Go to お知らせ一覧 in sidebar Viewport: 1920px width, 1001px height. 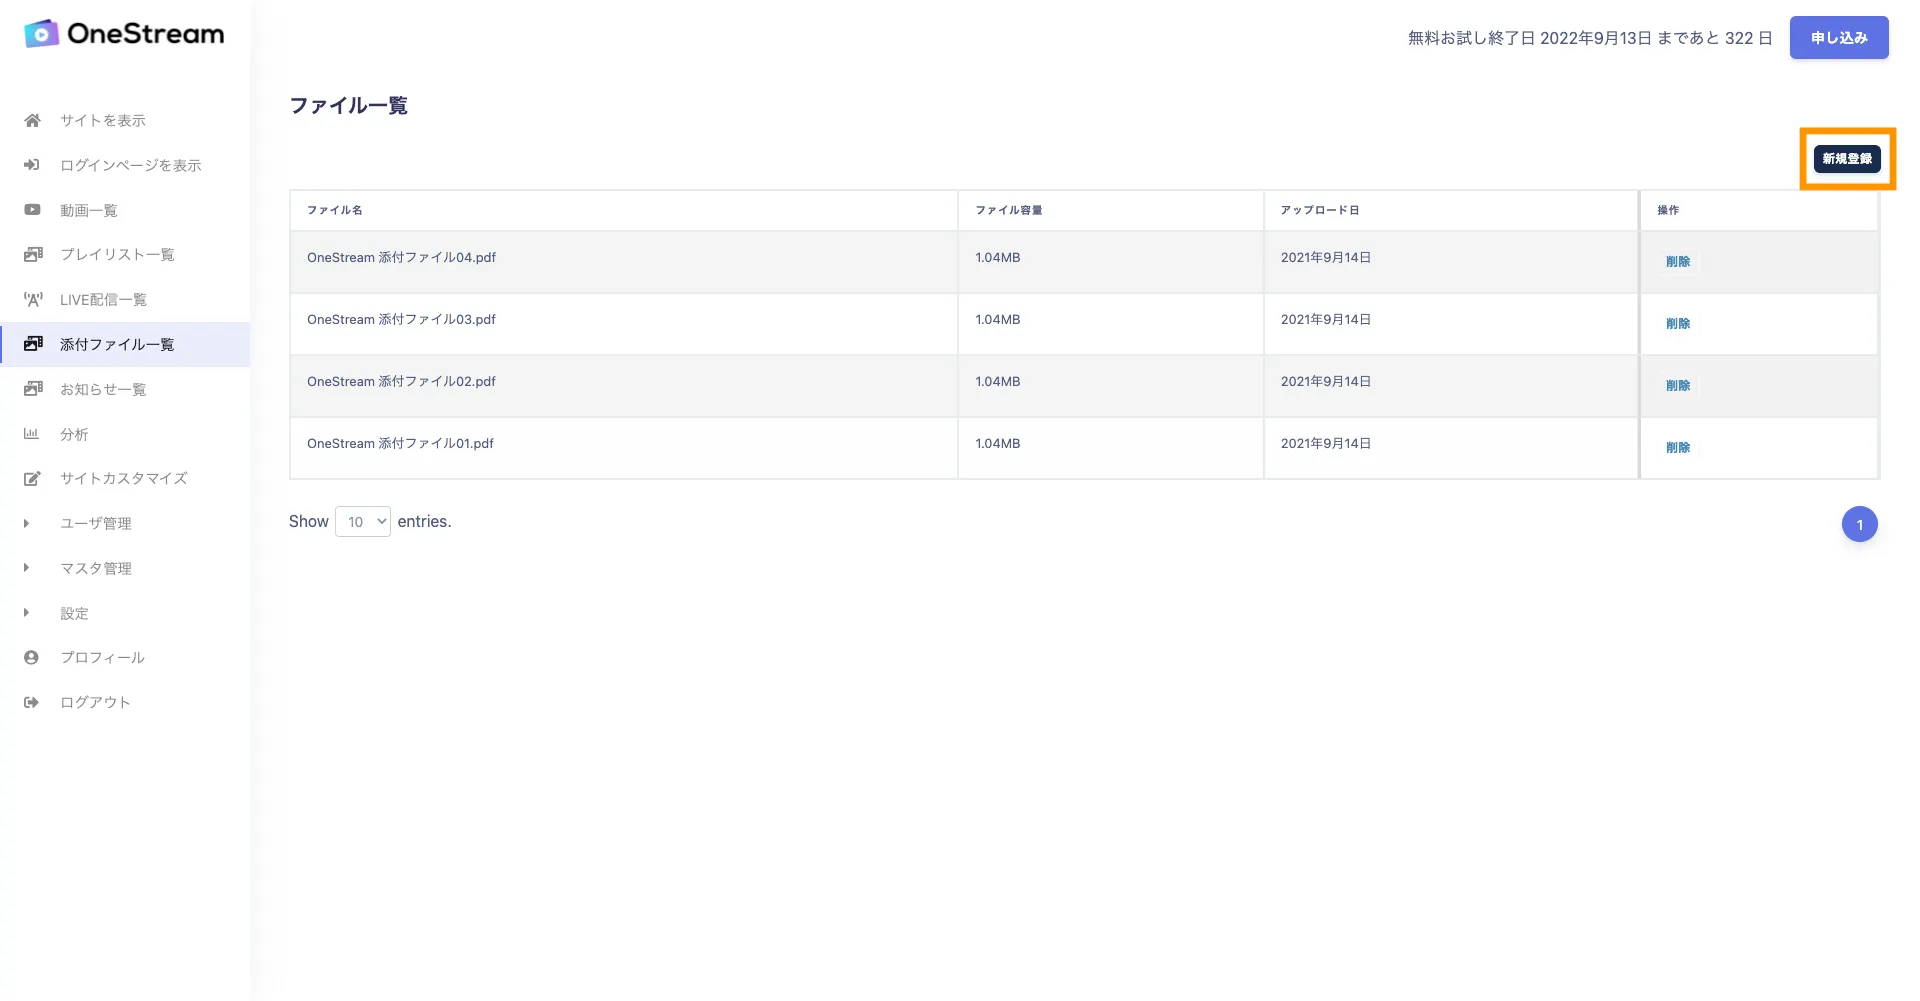tap(103, 389)
